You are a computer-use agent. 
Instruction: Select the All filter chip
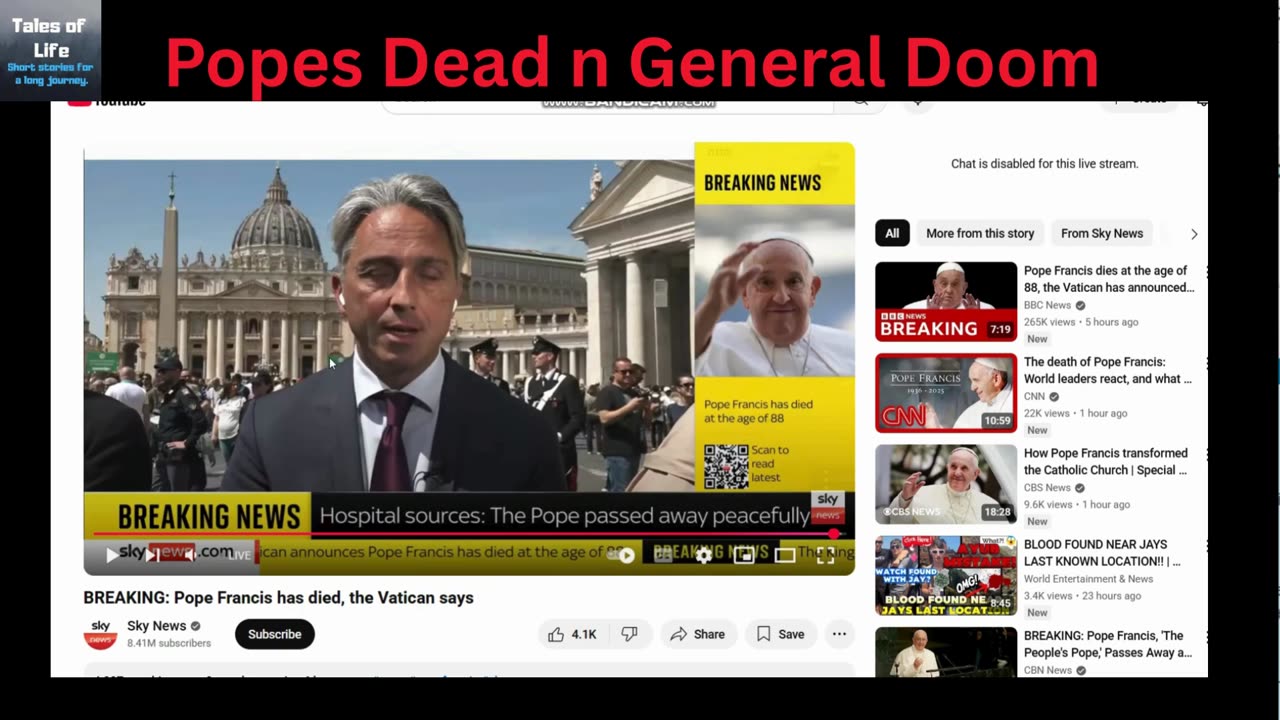pyautogui.click(x=892, y=233)
